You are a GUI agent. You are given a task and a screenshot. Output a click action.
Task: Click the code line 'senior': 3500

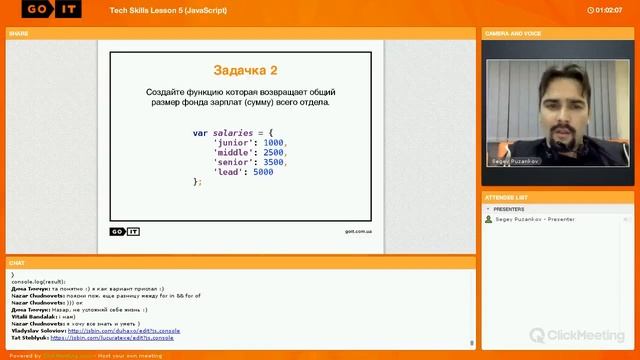click(250, 162)
